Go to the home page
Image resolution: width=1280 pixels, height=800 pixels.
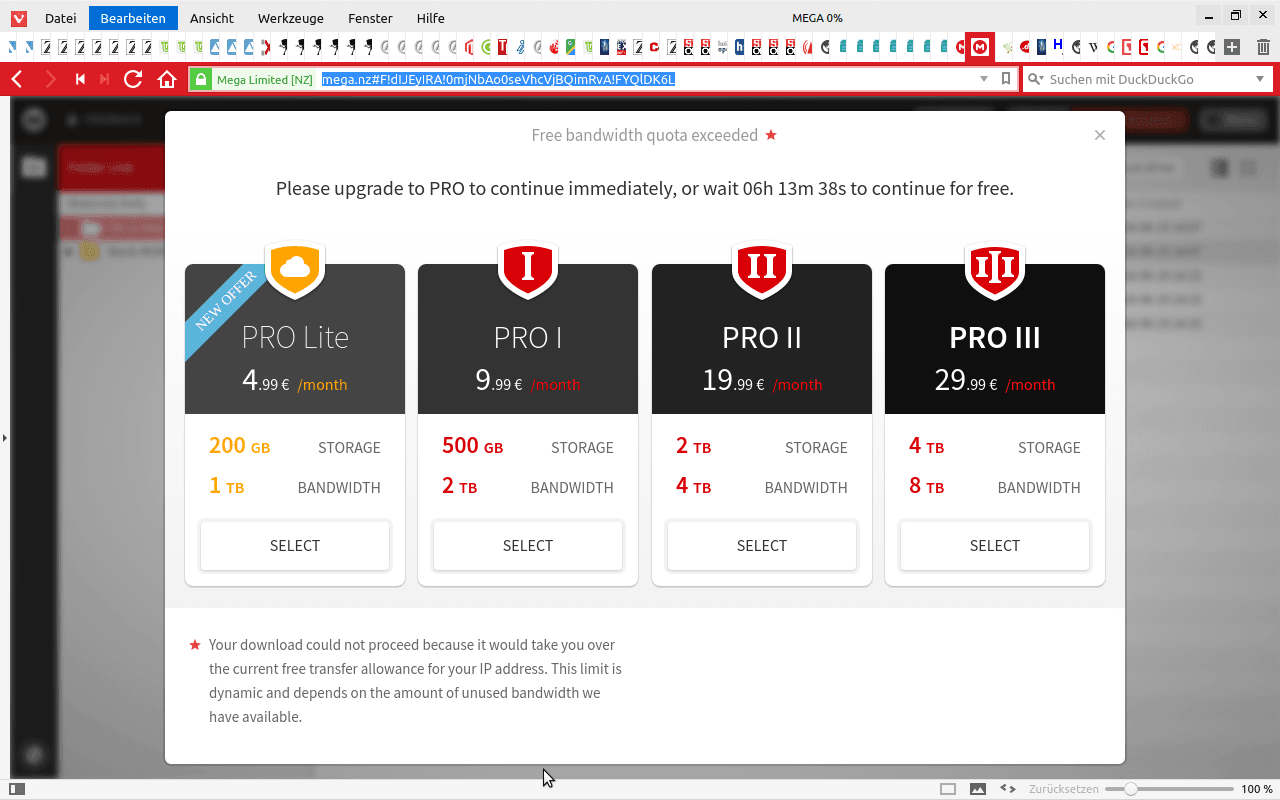[x=167, y=79]
